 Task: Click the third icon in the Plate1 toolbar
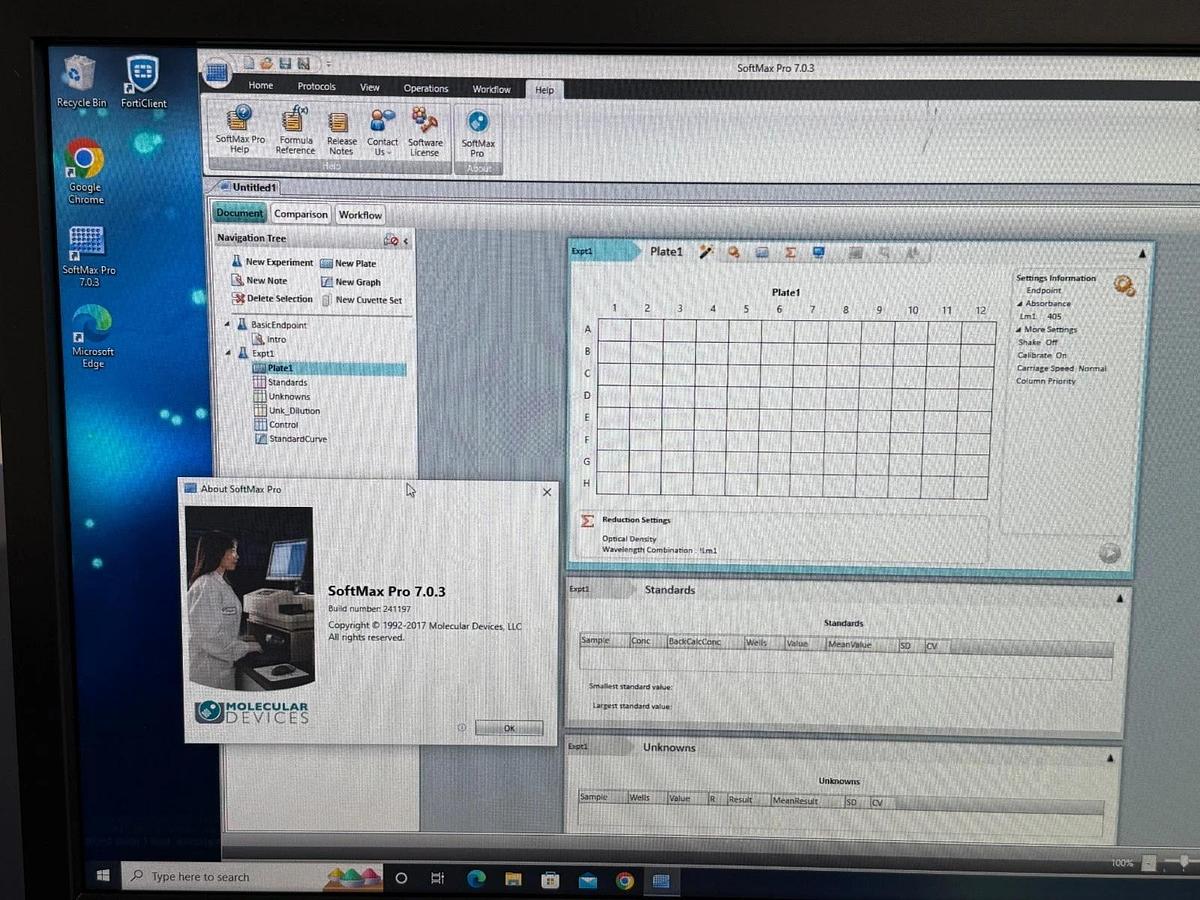click(x=762, y=253)
